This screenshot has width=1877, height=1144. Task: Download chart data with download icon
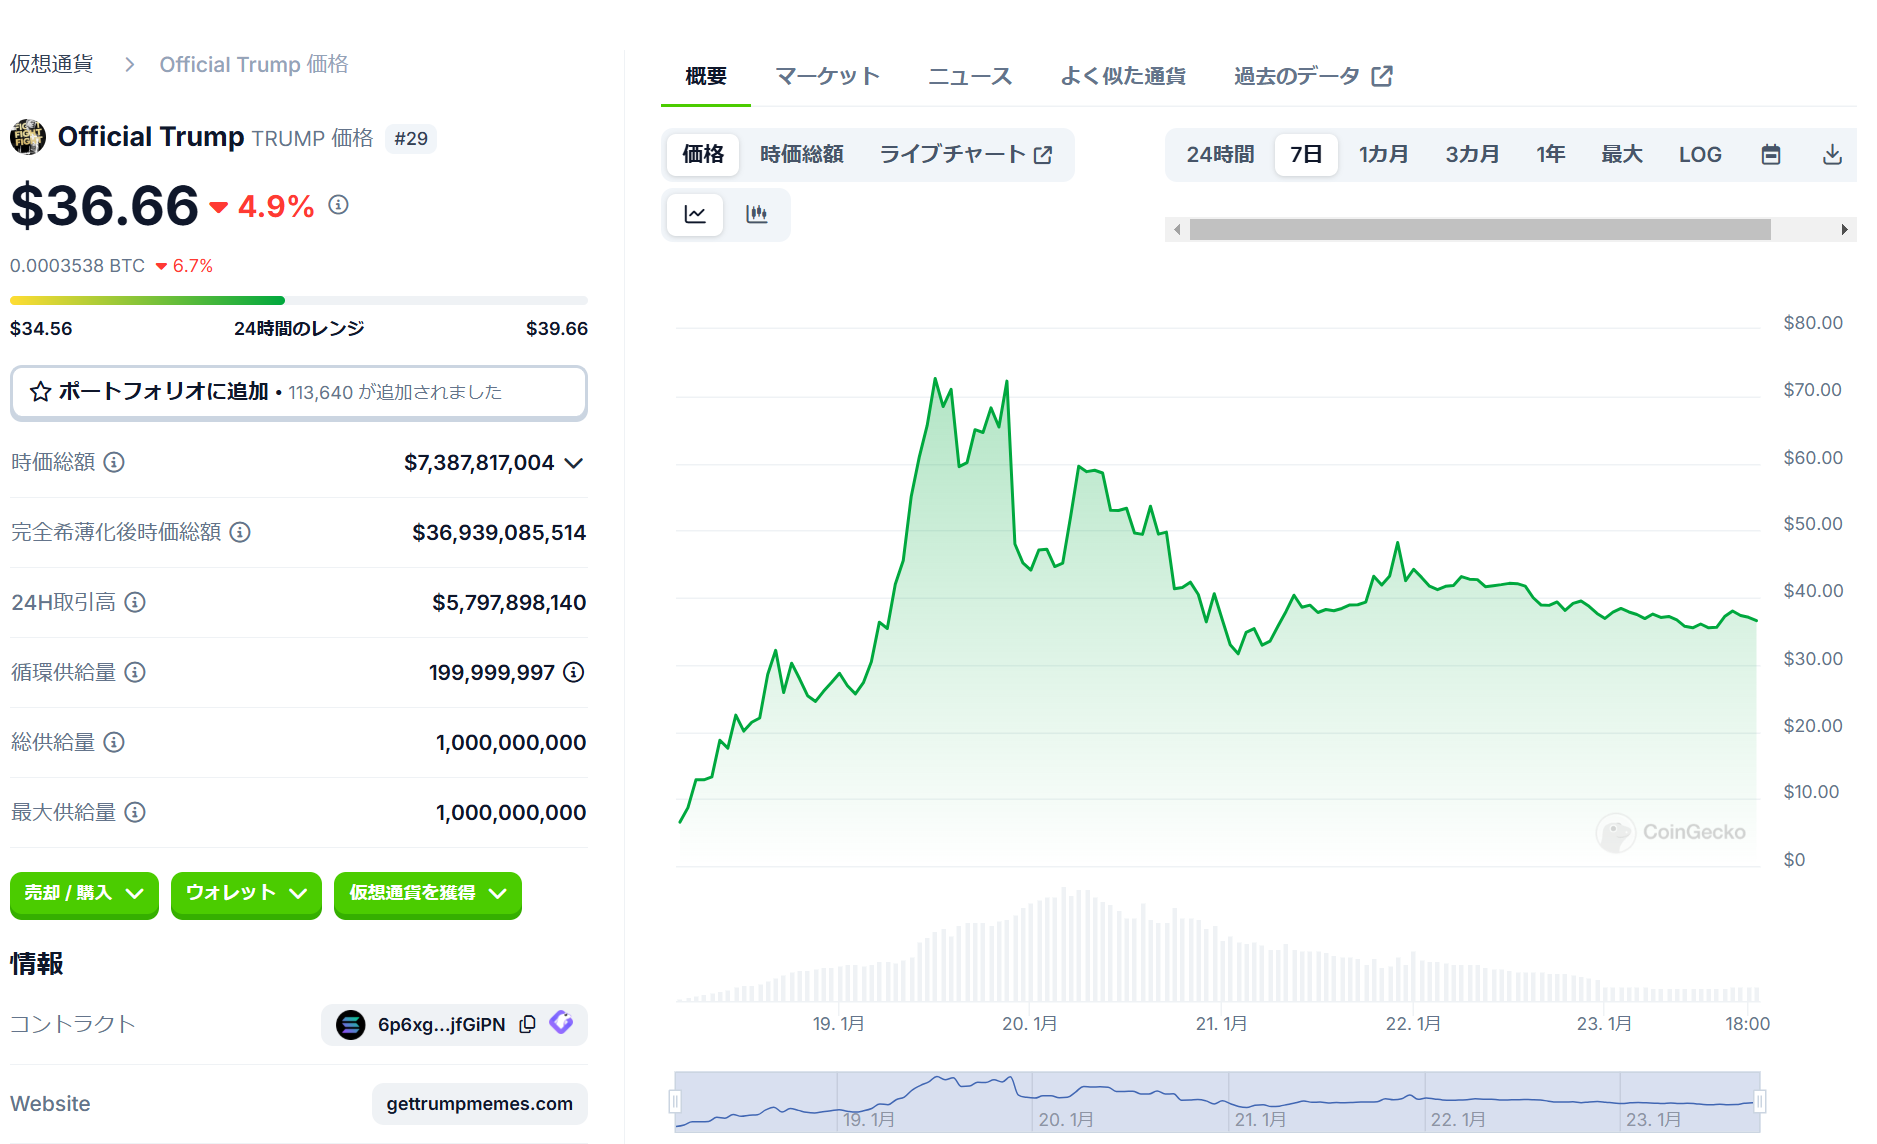1832,154
